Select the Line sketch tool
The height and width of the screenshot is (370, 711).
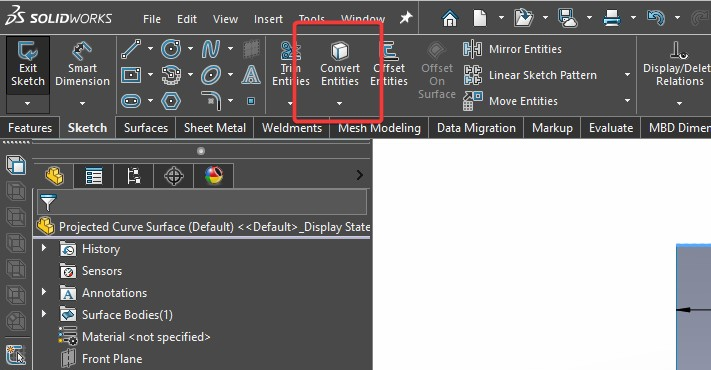tap(131, 49)
